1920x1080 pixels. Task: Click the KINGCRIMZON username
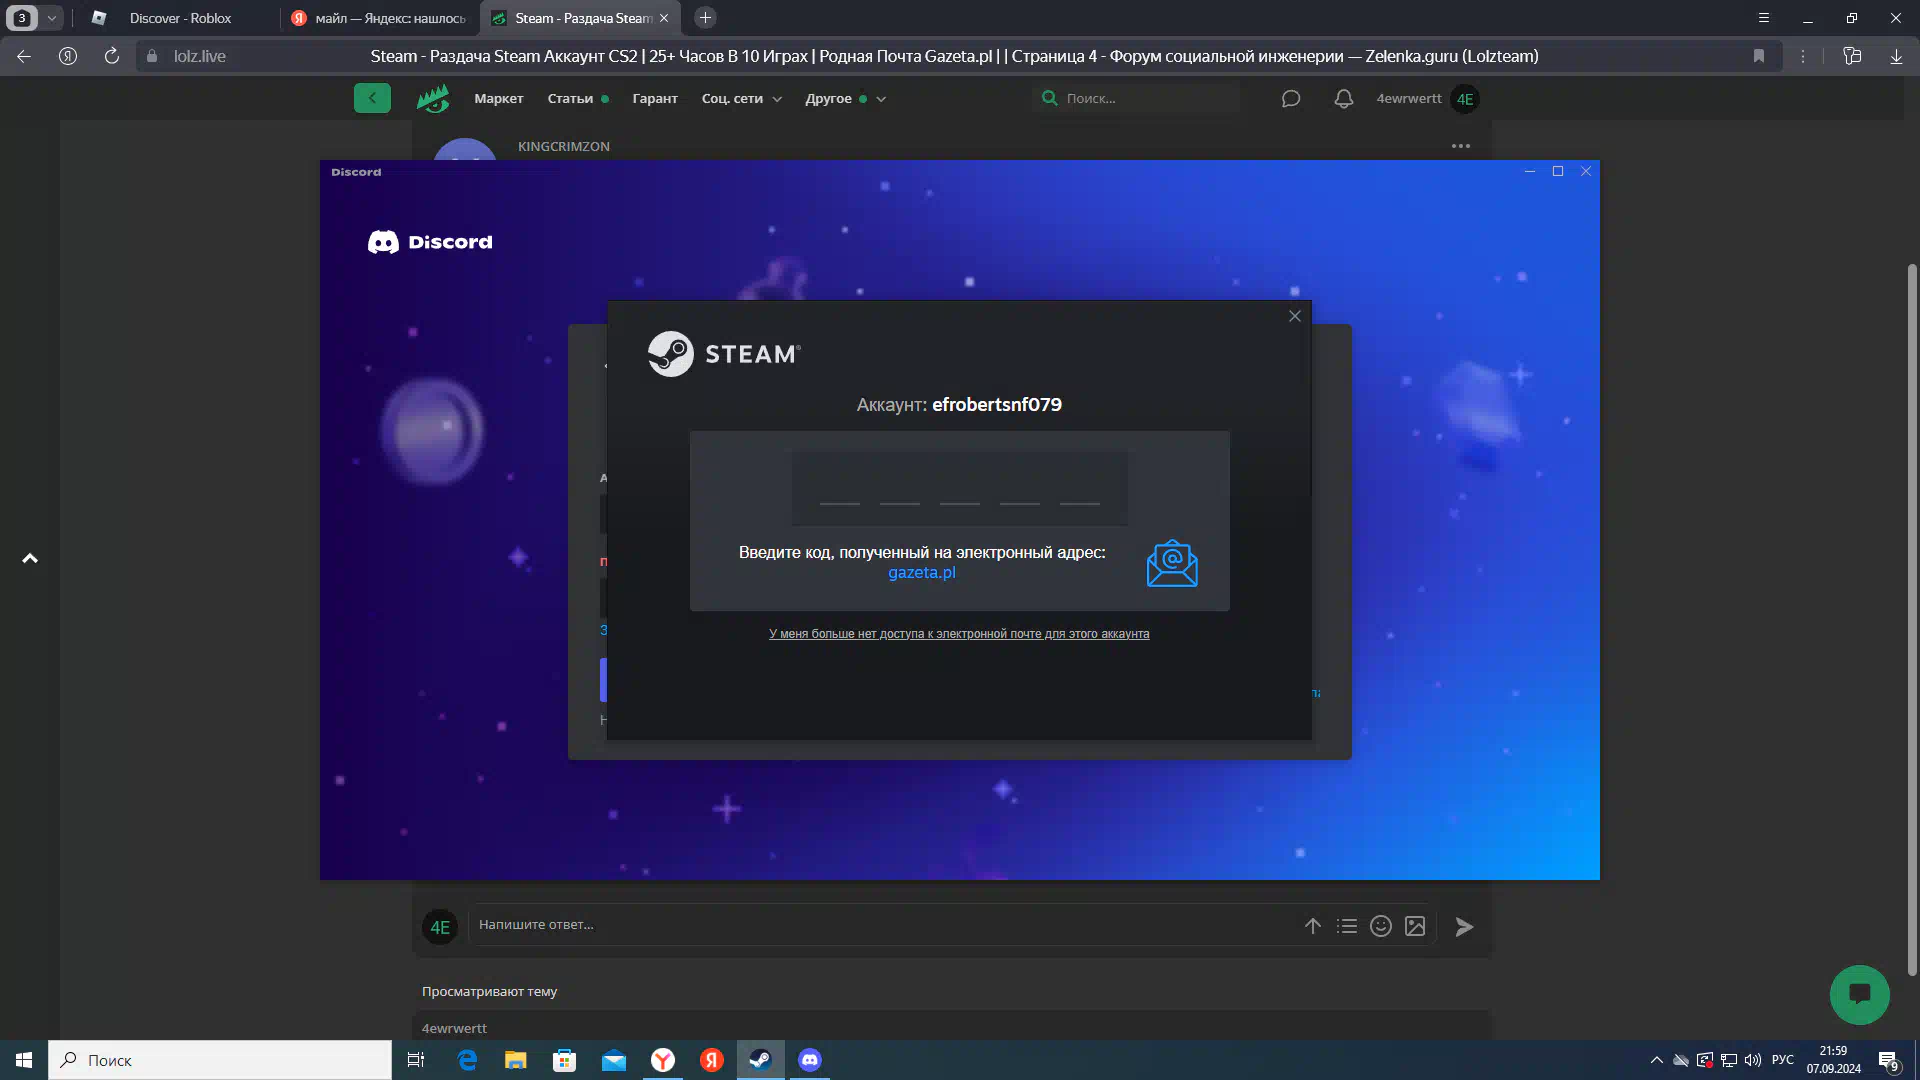tap(564, 146)
